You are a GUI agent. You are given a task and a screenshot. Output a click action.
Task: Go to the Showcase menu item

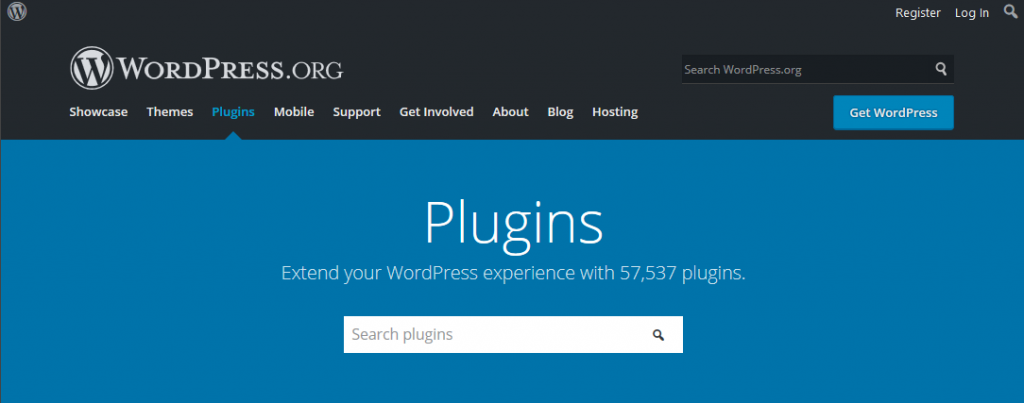tap(98, 112)
